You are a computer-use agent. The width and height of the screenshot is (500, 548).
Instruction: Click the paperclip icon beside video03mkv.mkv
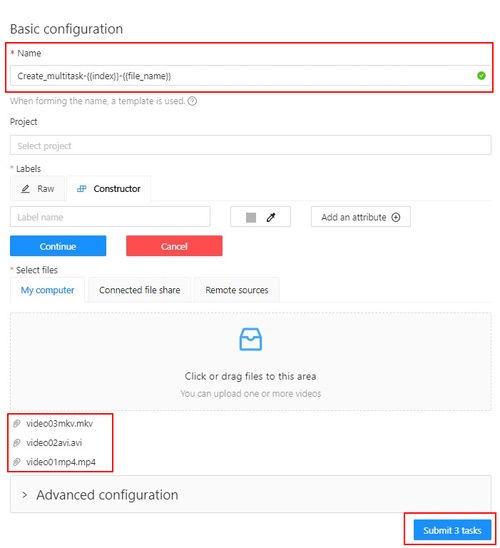pyautogui.click(x=16, y=424)
